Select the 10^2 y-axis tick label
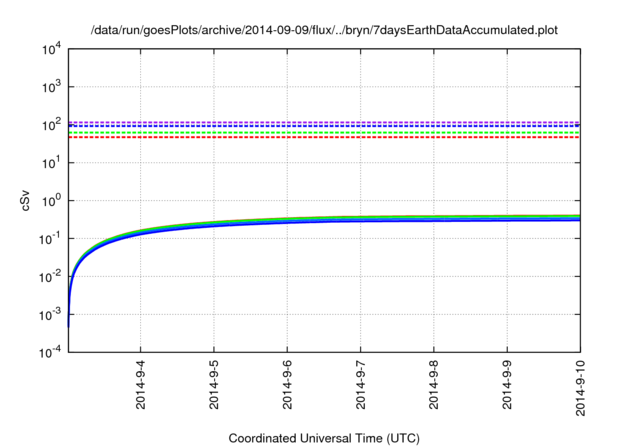640x448 pixels. 50,125
